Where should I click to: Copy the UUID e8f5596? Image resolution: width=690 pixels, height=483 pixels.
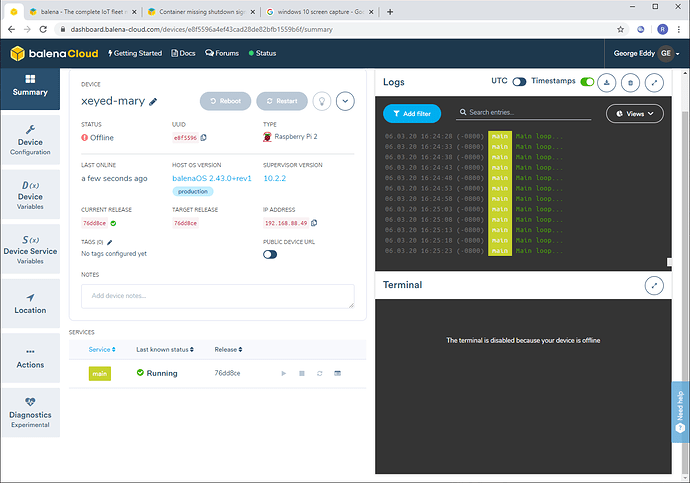[204, 138]
